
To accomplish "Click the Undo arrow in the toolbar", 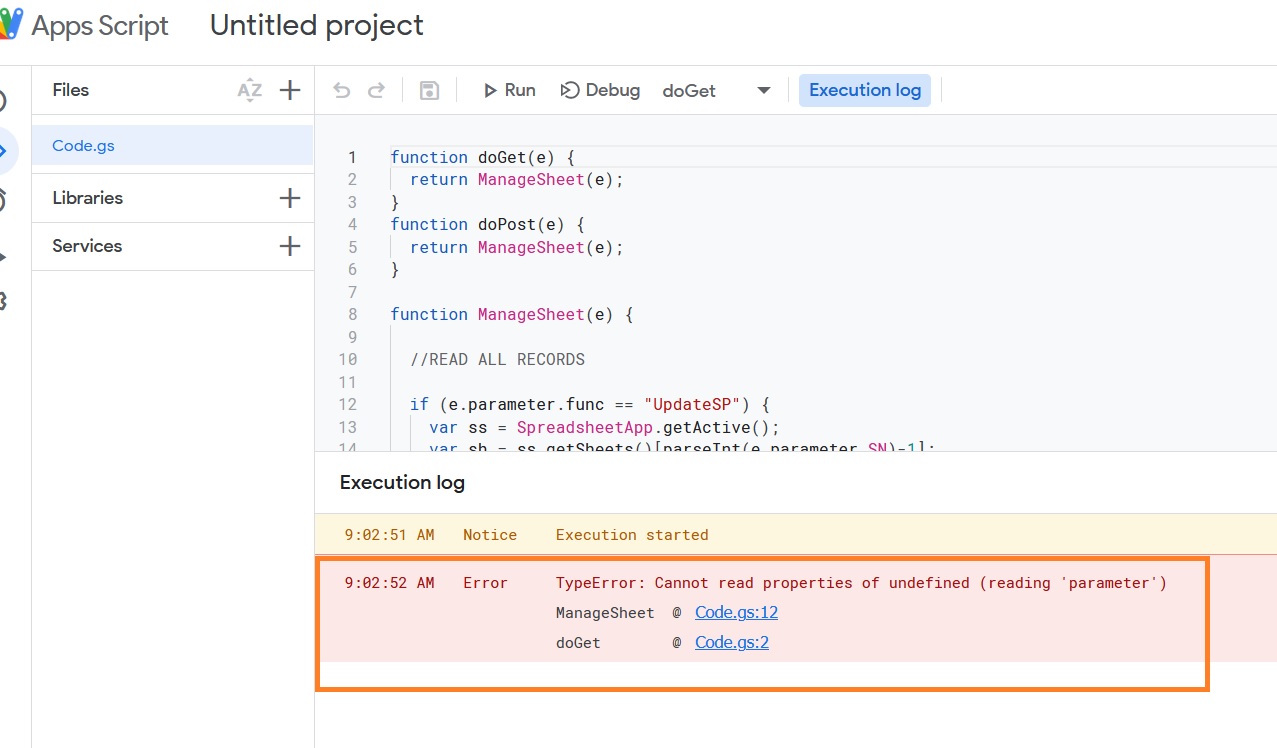I will (342, 91).
